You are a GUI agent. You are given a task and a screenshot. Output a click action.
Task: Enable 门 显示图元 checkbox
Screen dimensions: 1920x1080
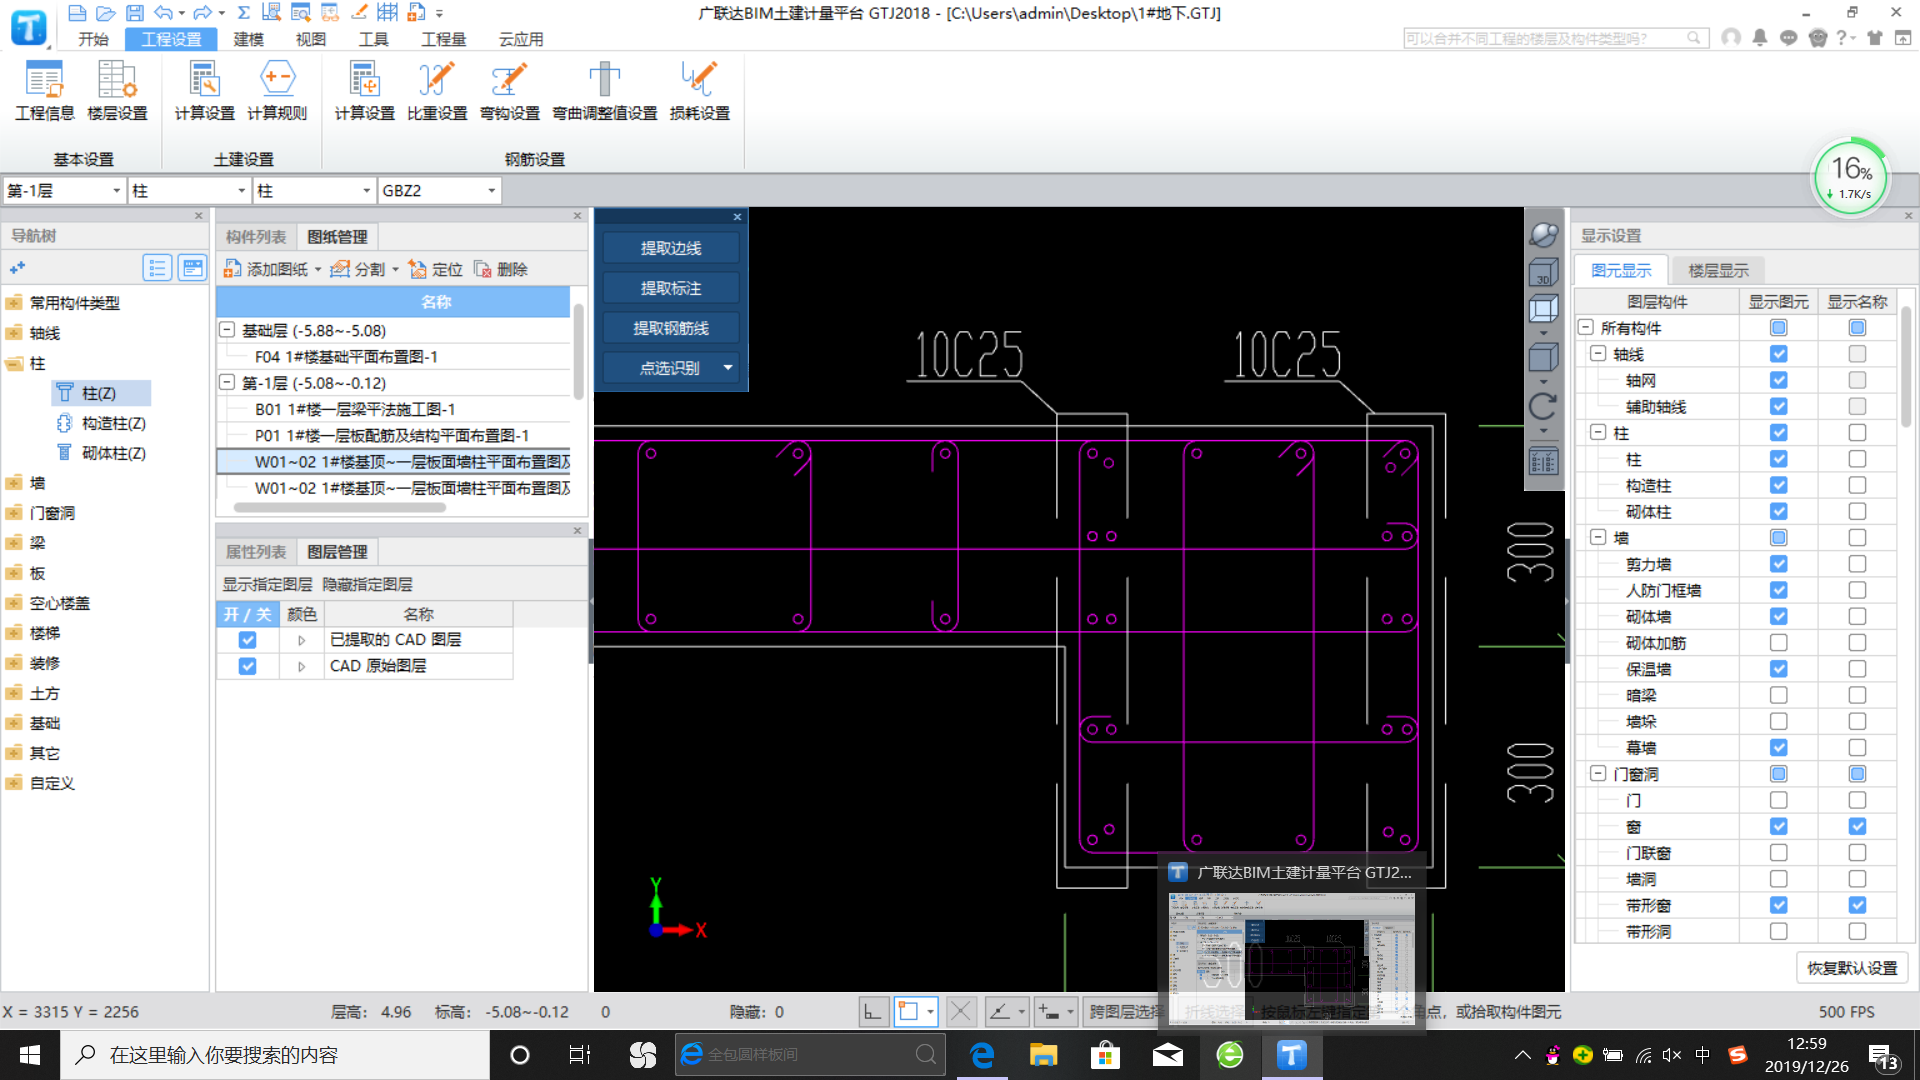(x=1778, y=800)
